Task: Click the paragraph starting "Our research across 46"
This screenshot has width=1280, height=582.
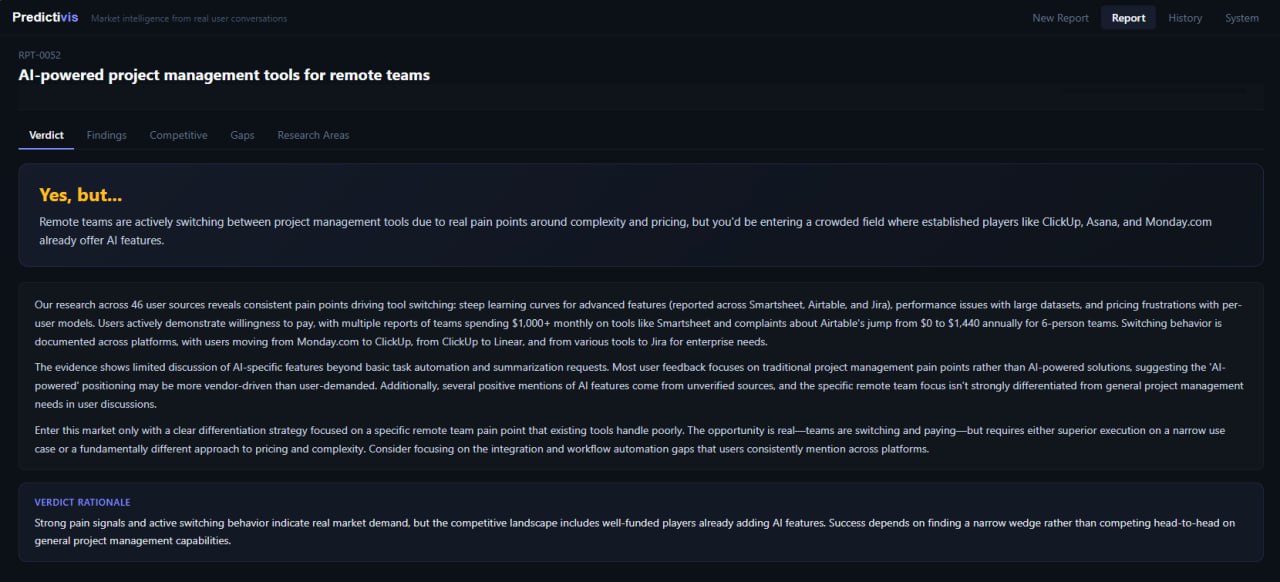Action: [x=637, y=322]
